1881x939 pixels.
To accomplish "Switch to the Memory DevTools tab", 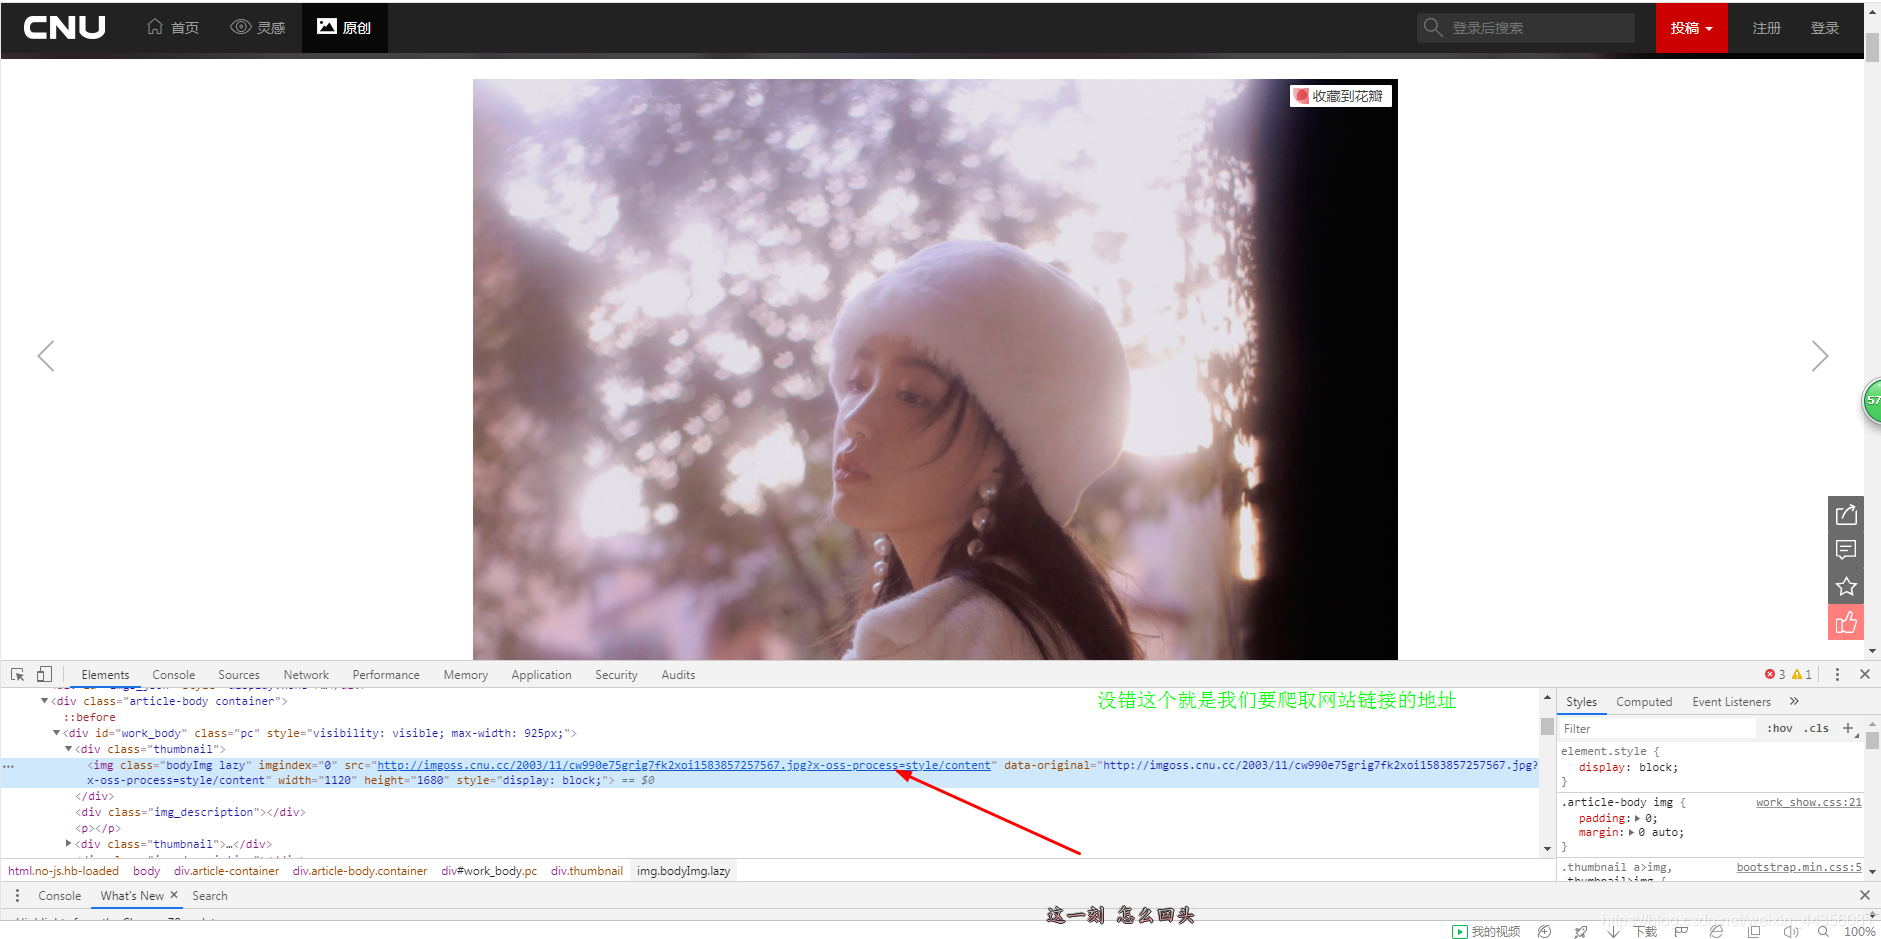I will [x=466, y=675].
